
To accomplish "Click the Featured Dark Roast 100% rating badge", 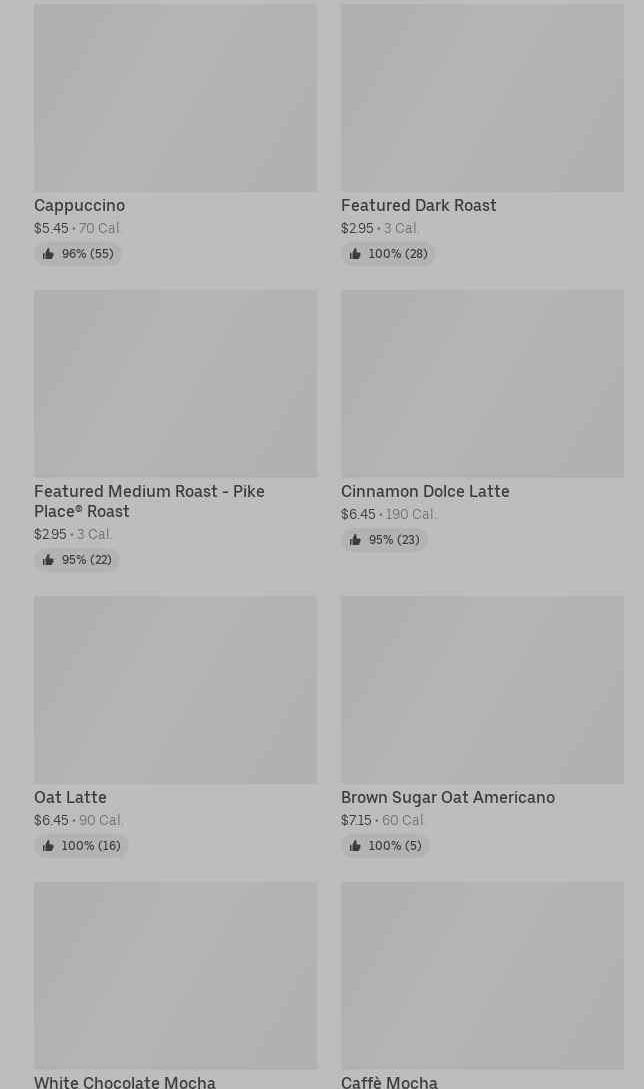I will pos(388,254).
